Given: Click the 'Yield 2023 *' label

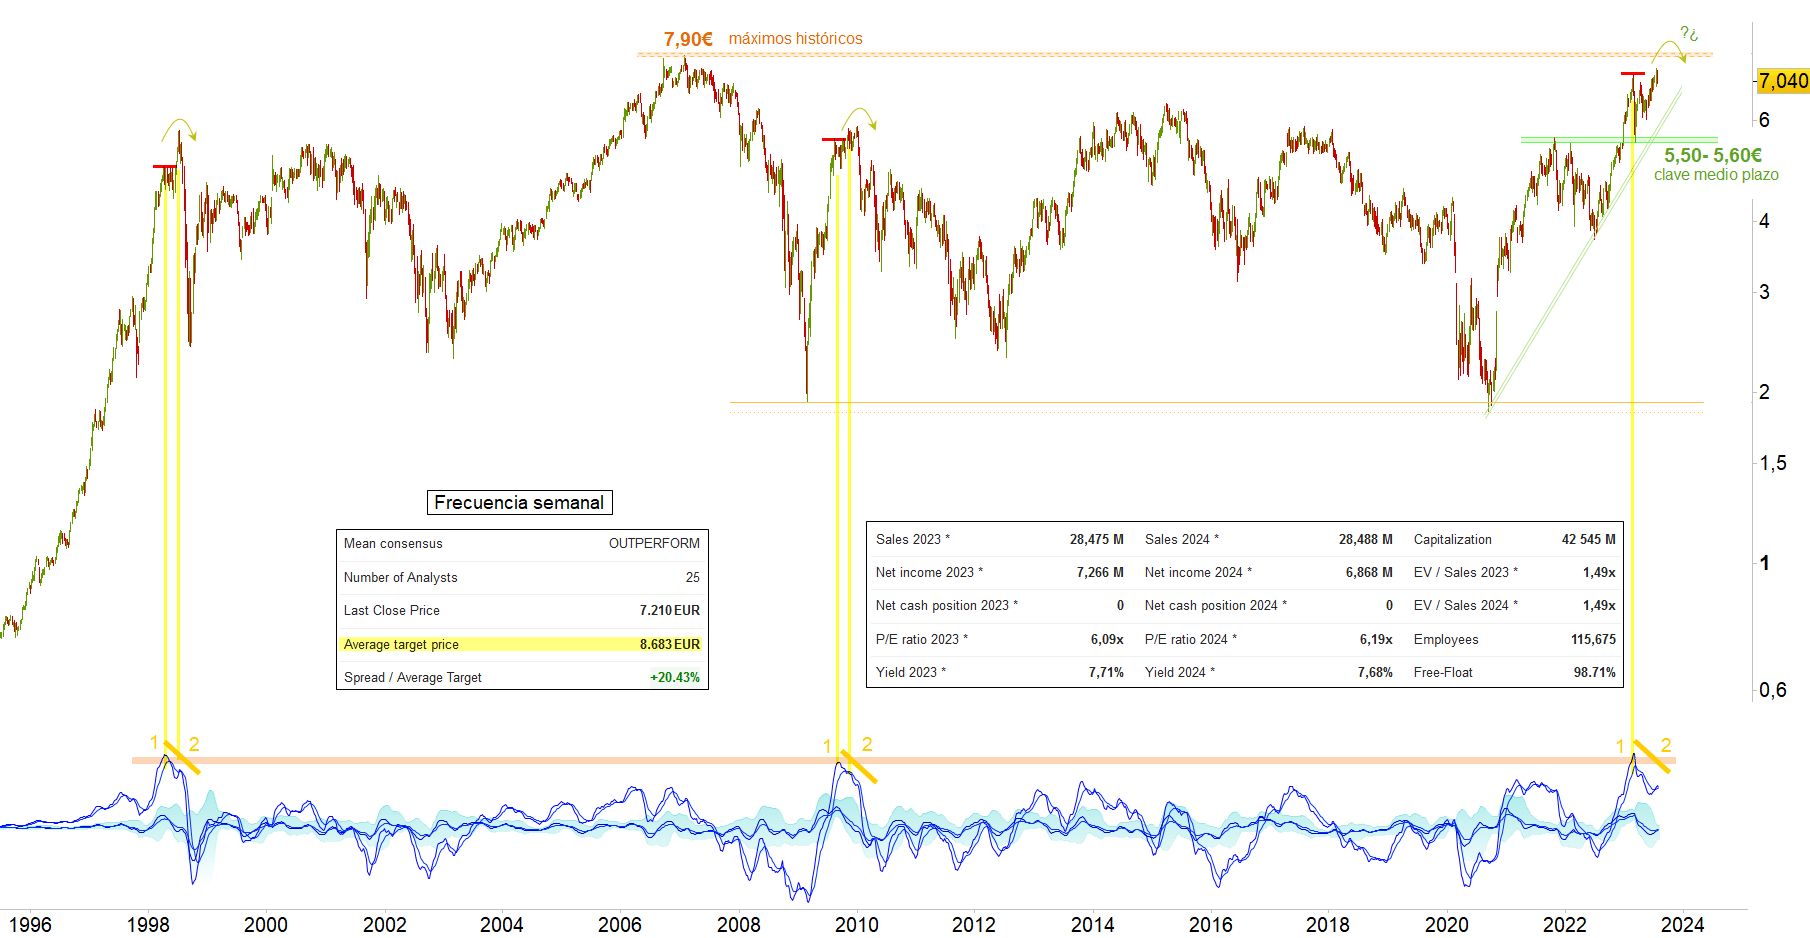Looking at the screenshot, I should tap(911, 673).
